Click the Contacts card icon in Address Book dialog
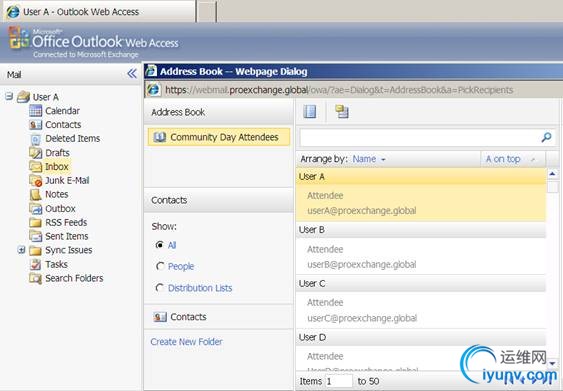The height and width of the screenshot is (391, 563). (160, 317)
